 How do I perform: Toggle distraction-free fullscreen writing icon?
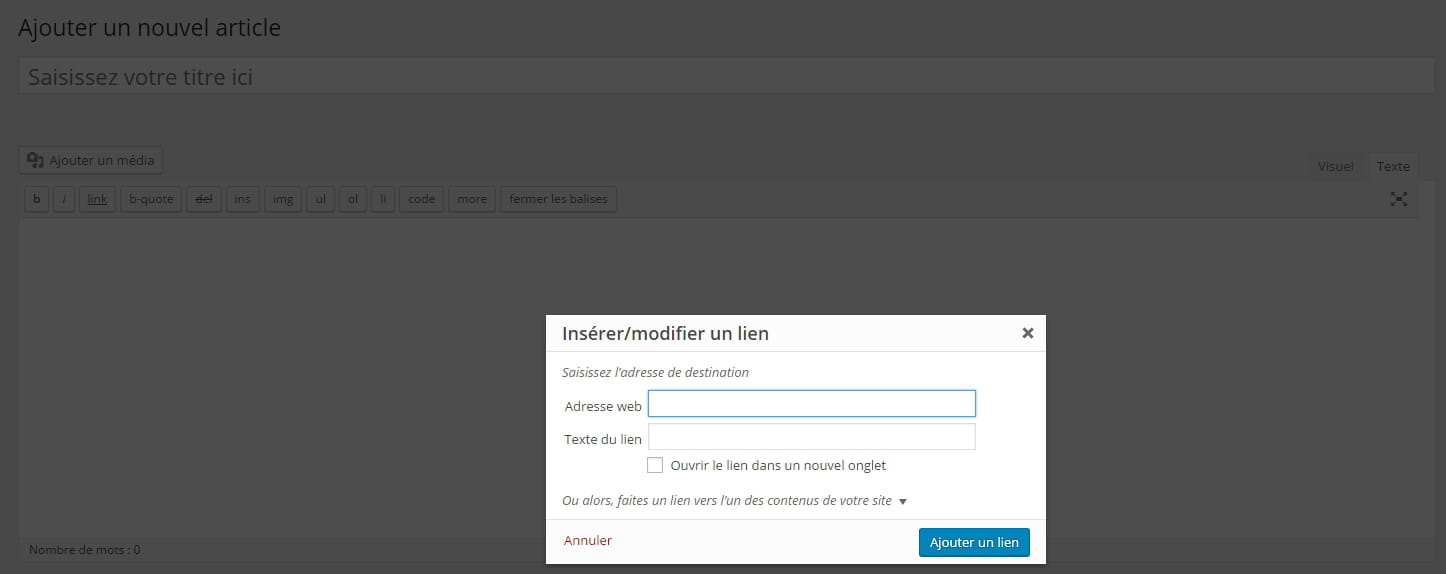click(1399, 199)
